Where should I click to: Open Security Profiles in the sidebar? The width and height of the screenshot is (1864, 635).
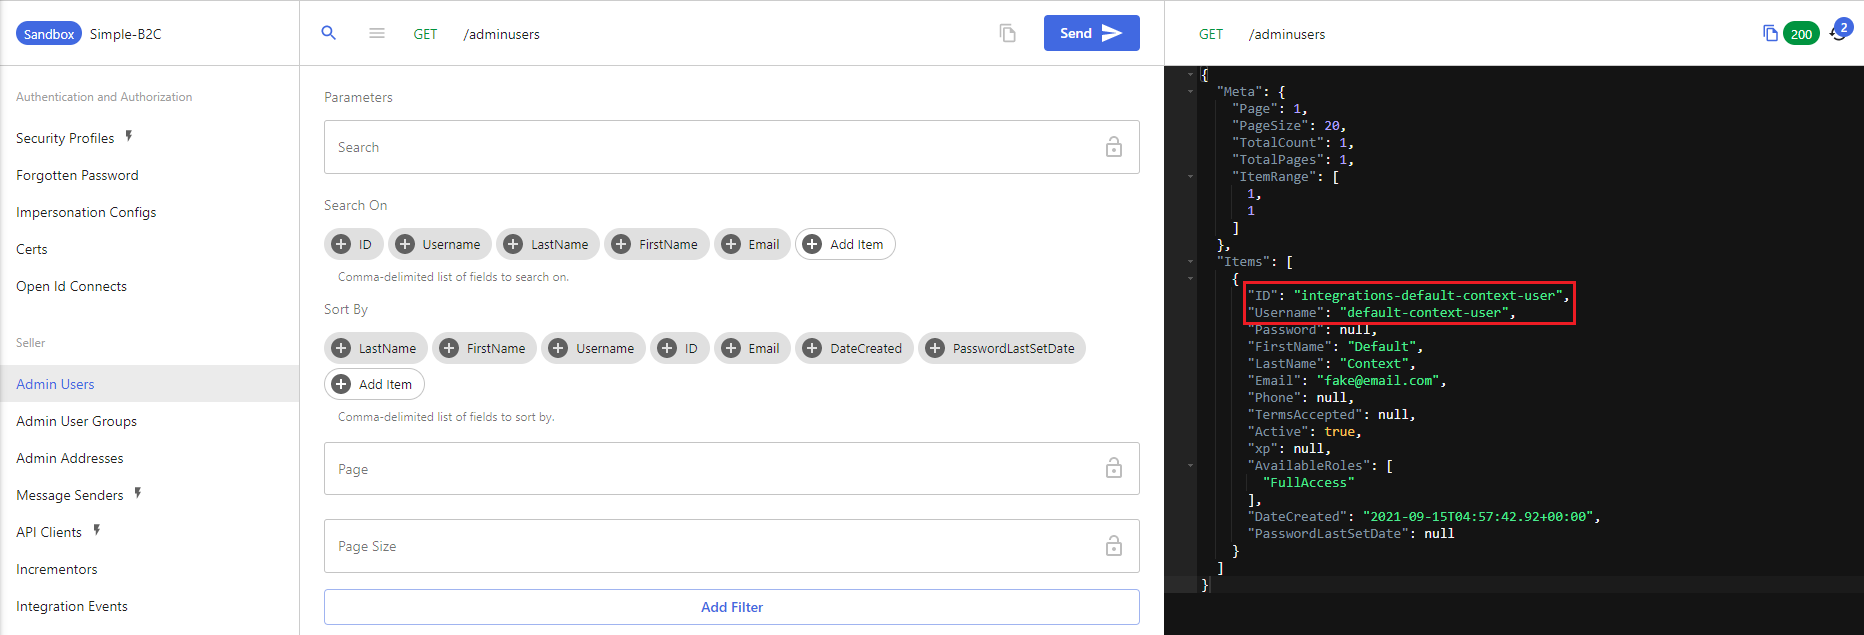click(65, 138)
